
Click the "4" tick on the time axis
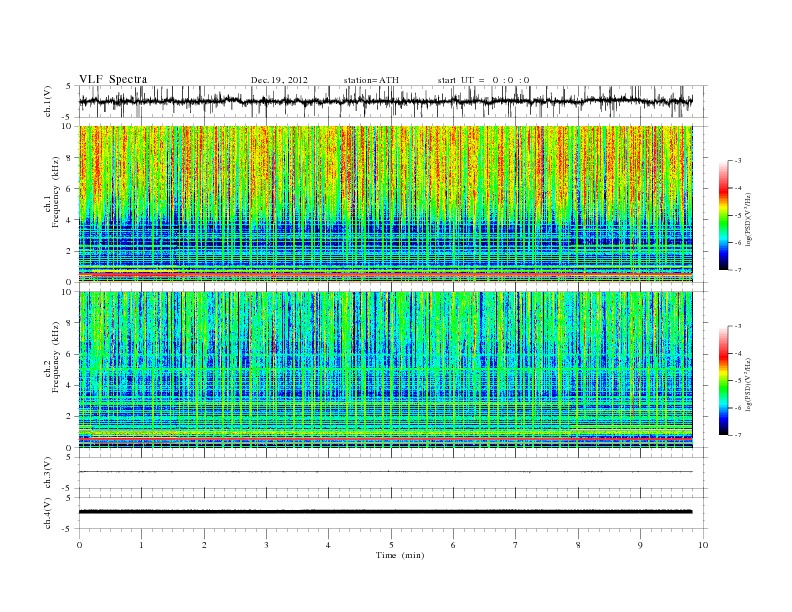tap(328, 545)
